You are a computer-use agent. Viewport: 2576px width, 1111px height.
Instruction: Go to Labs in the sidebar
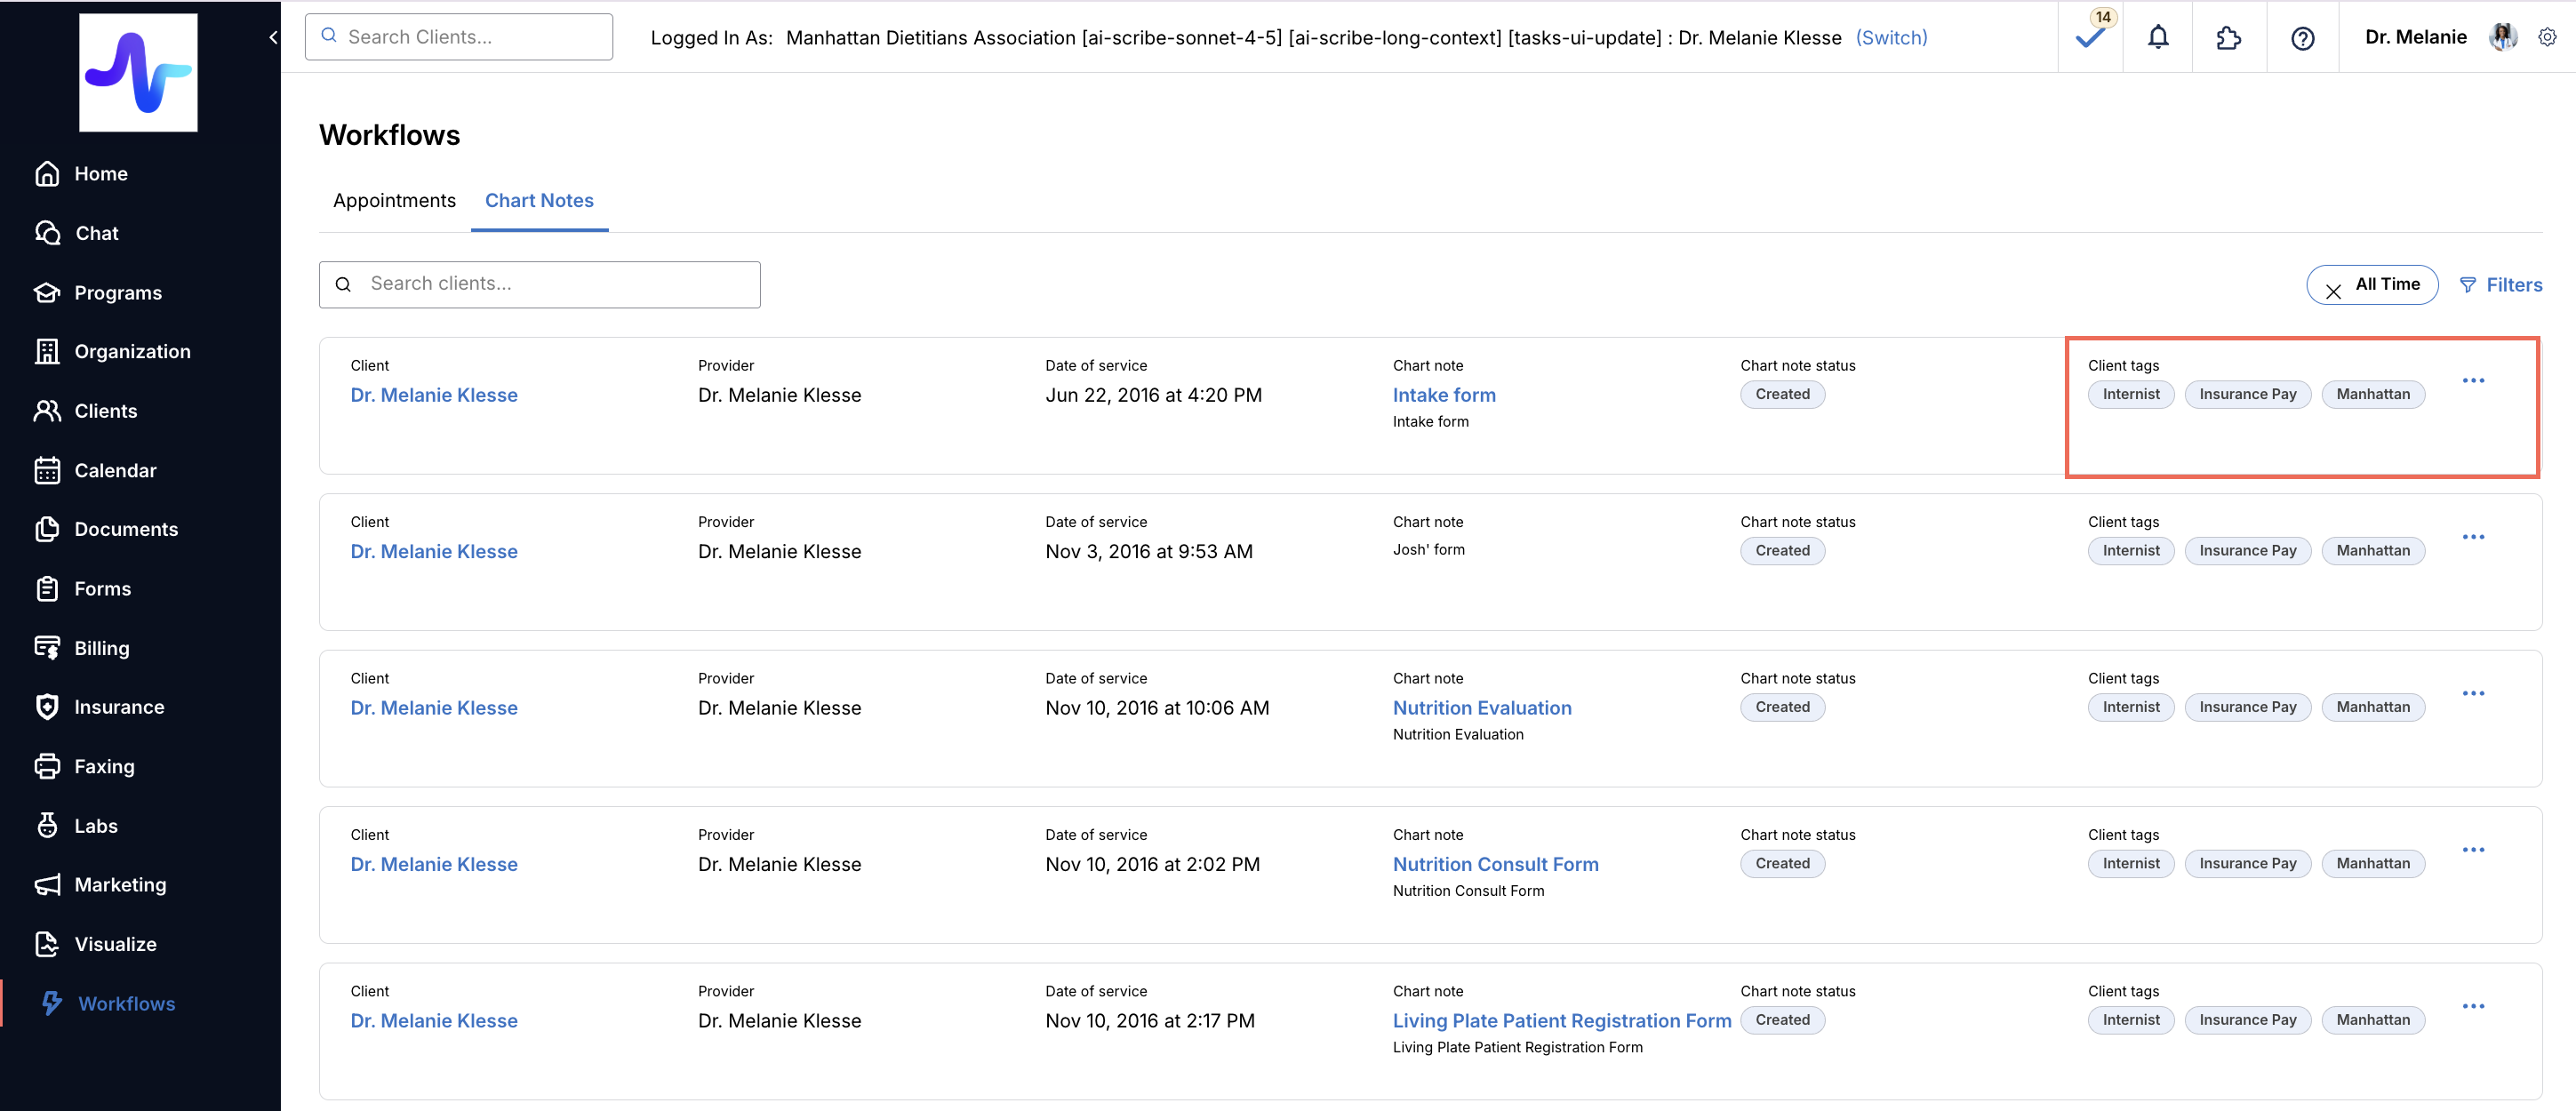point(95,825)
